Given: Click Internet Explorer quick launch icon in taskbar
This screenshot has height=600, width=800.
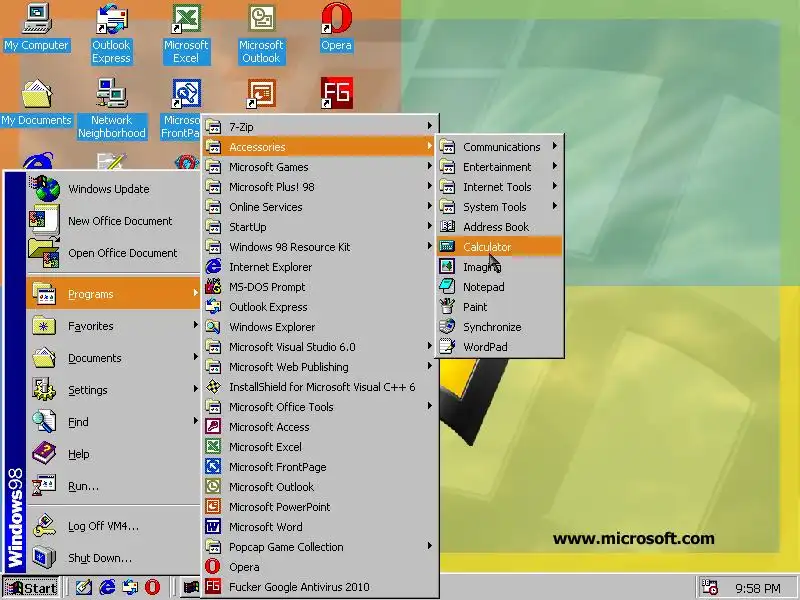Looking at the screenshot, I should point(107,587).
